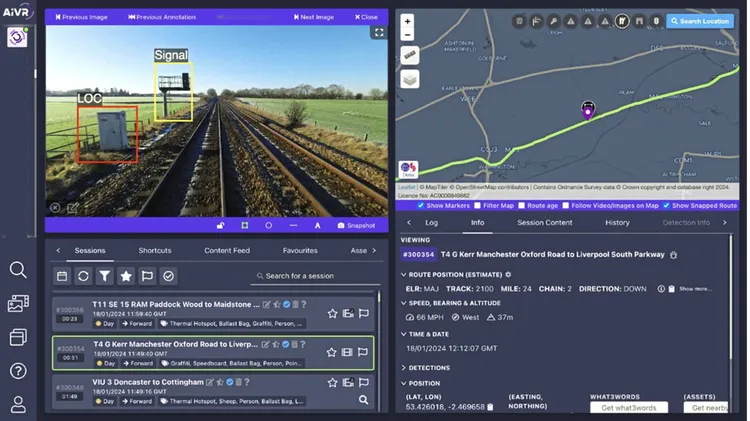Screen dimensions: 750x421
Task: Toggle the favourites star filter in sessions toolbar
Action: pyautogui.click(x=126, y=276)
